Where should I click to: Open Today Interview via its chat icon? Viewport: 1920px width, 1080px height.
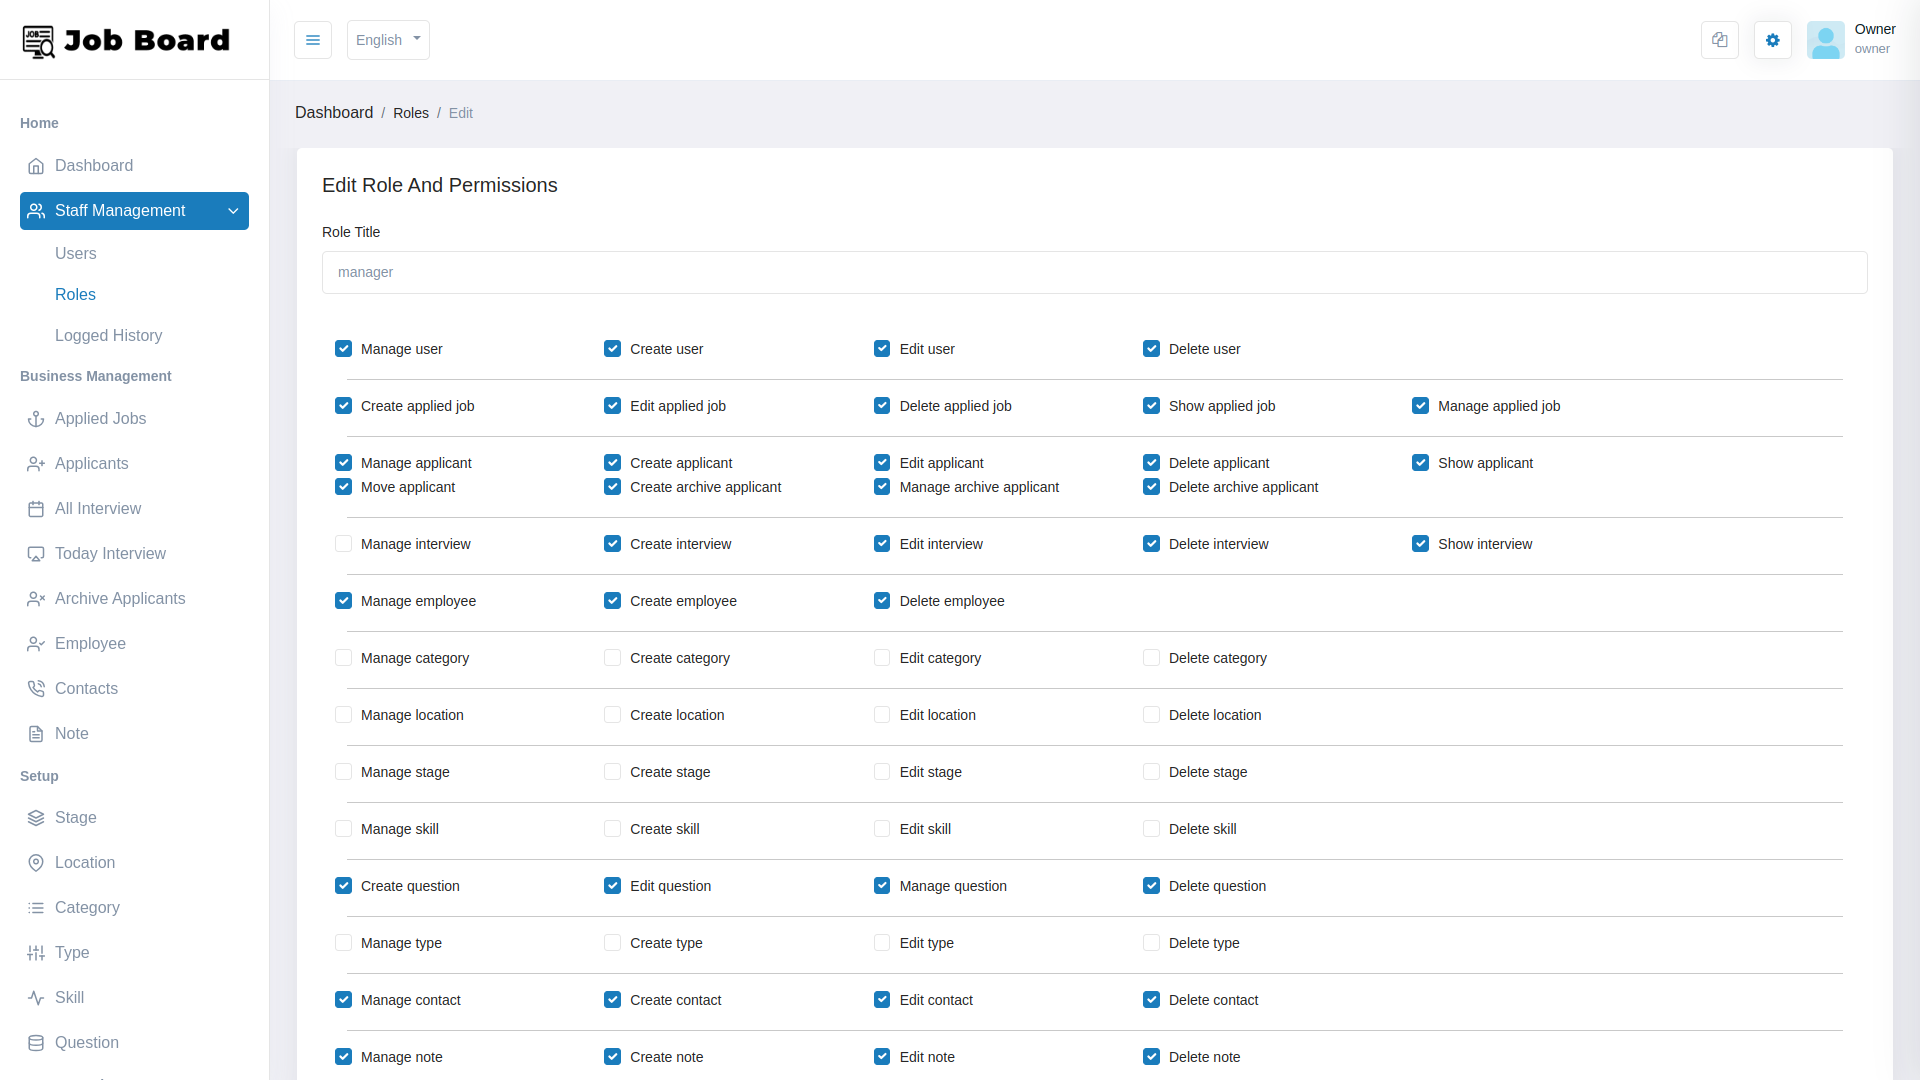coord(36,553)
